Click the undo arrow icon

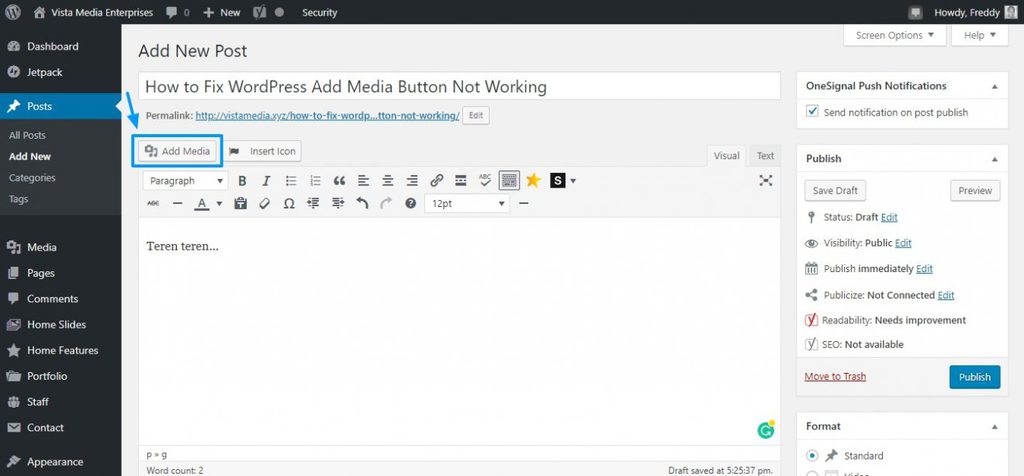(362, 204)
